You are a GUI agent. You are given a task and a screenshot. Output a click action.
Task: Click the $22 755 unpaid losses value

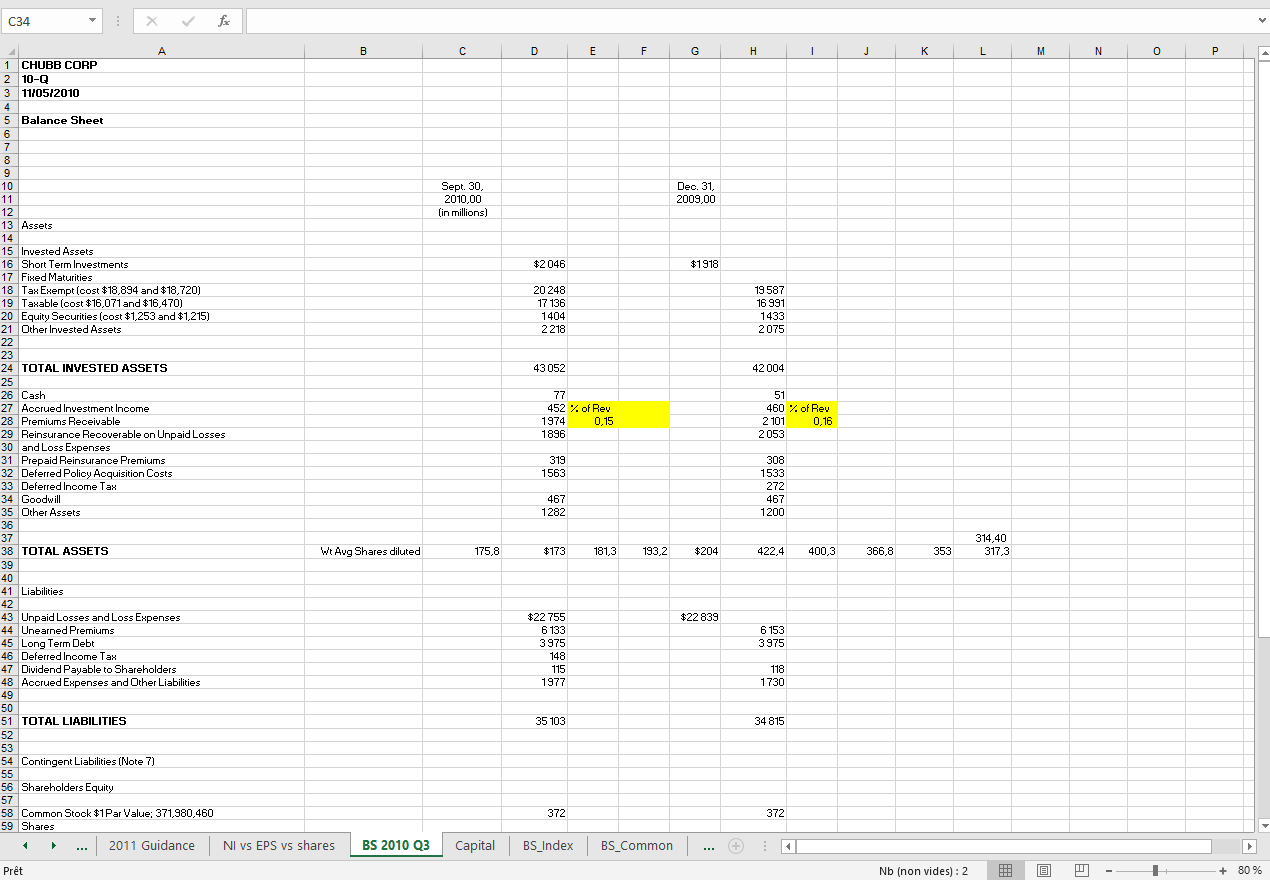coord(535,617)
